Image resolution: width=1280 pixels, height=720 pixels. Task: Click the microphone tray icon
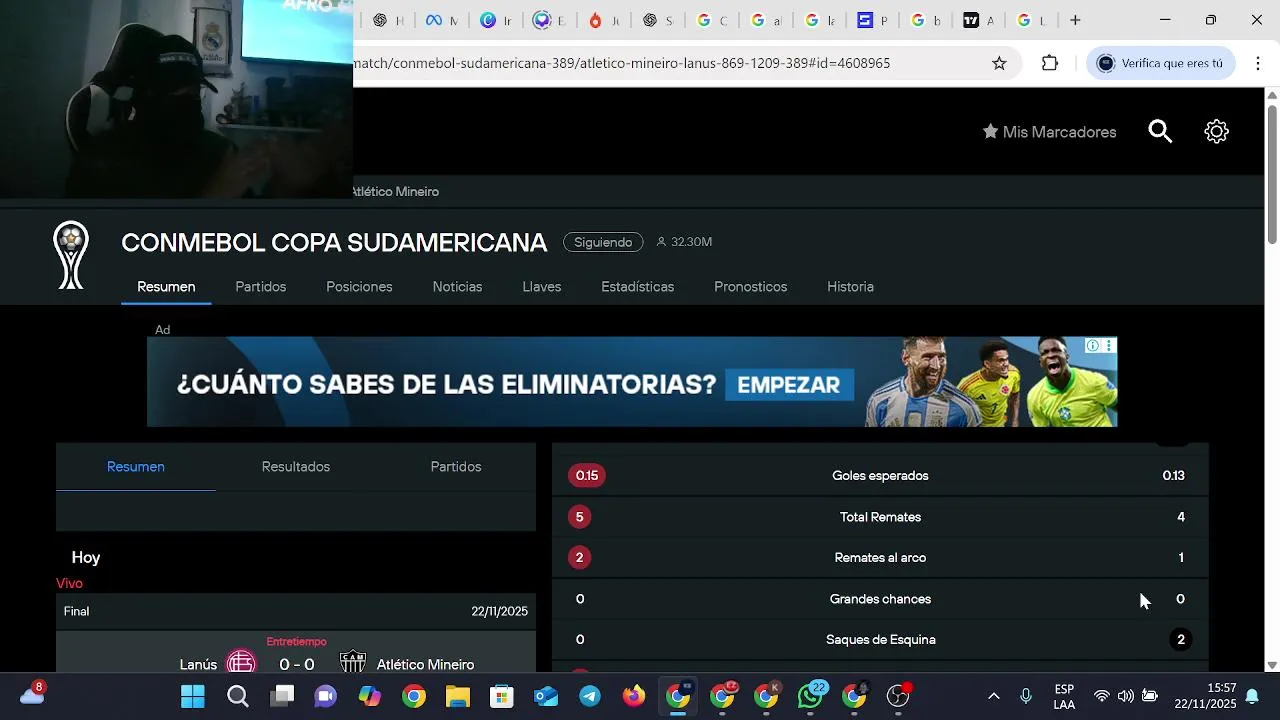tap(1026, 696)
